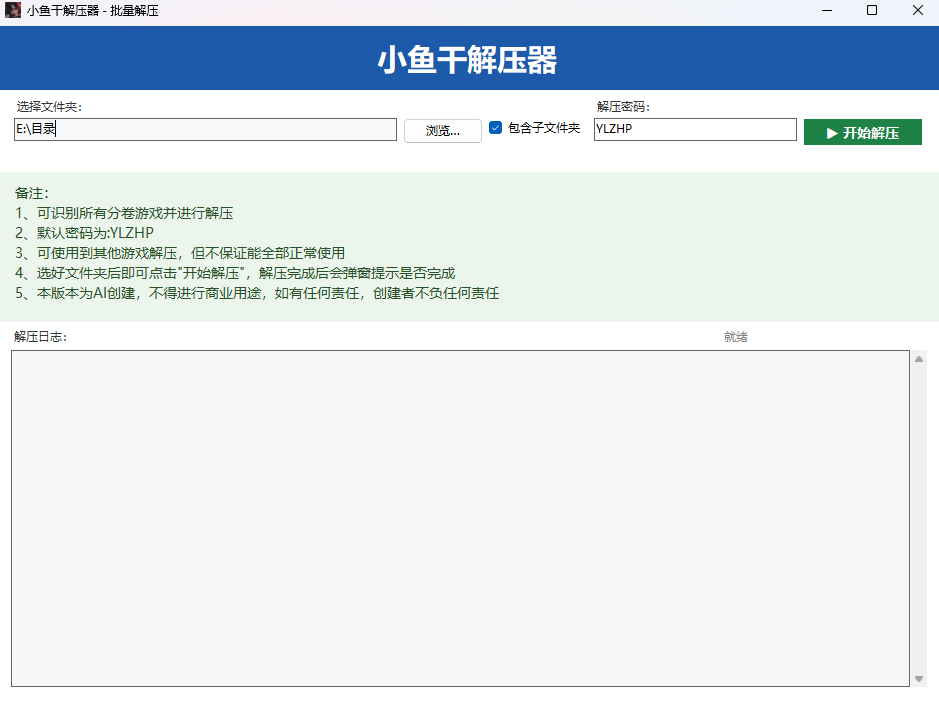This screenshot has width=939, height=705.
Task: Click the app icon in title bar
Action: point(13,10)
